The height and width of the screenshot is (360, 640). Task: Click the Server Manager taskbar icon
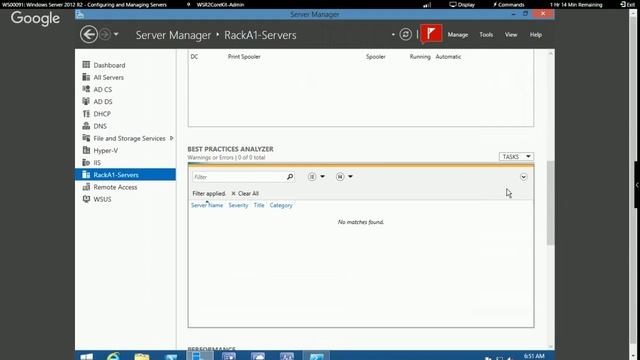coord(200,356)
